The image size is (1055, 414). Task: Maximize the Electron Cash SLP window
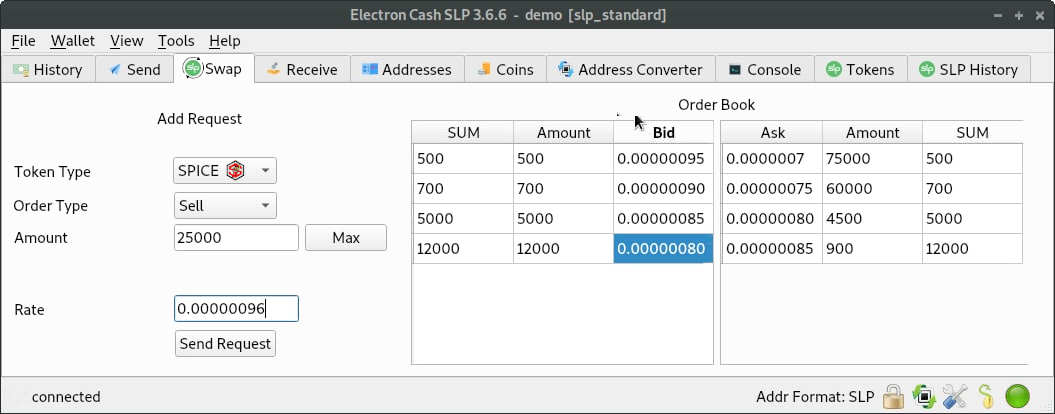click(x=1019, y=15)
